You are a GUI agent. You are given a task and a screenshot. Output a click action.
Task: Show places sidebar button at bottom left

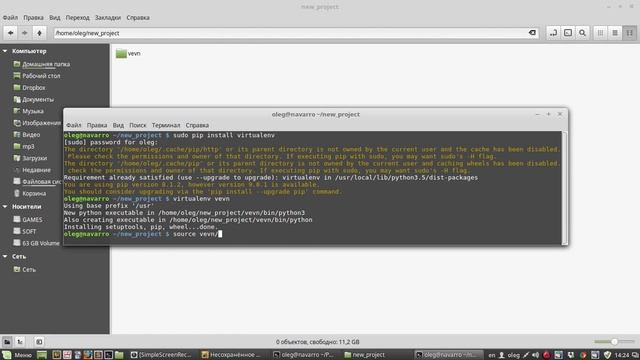point(7,342)
